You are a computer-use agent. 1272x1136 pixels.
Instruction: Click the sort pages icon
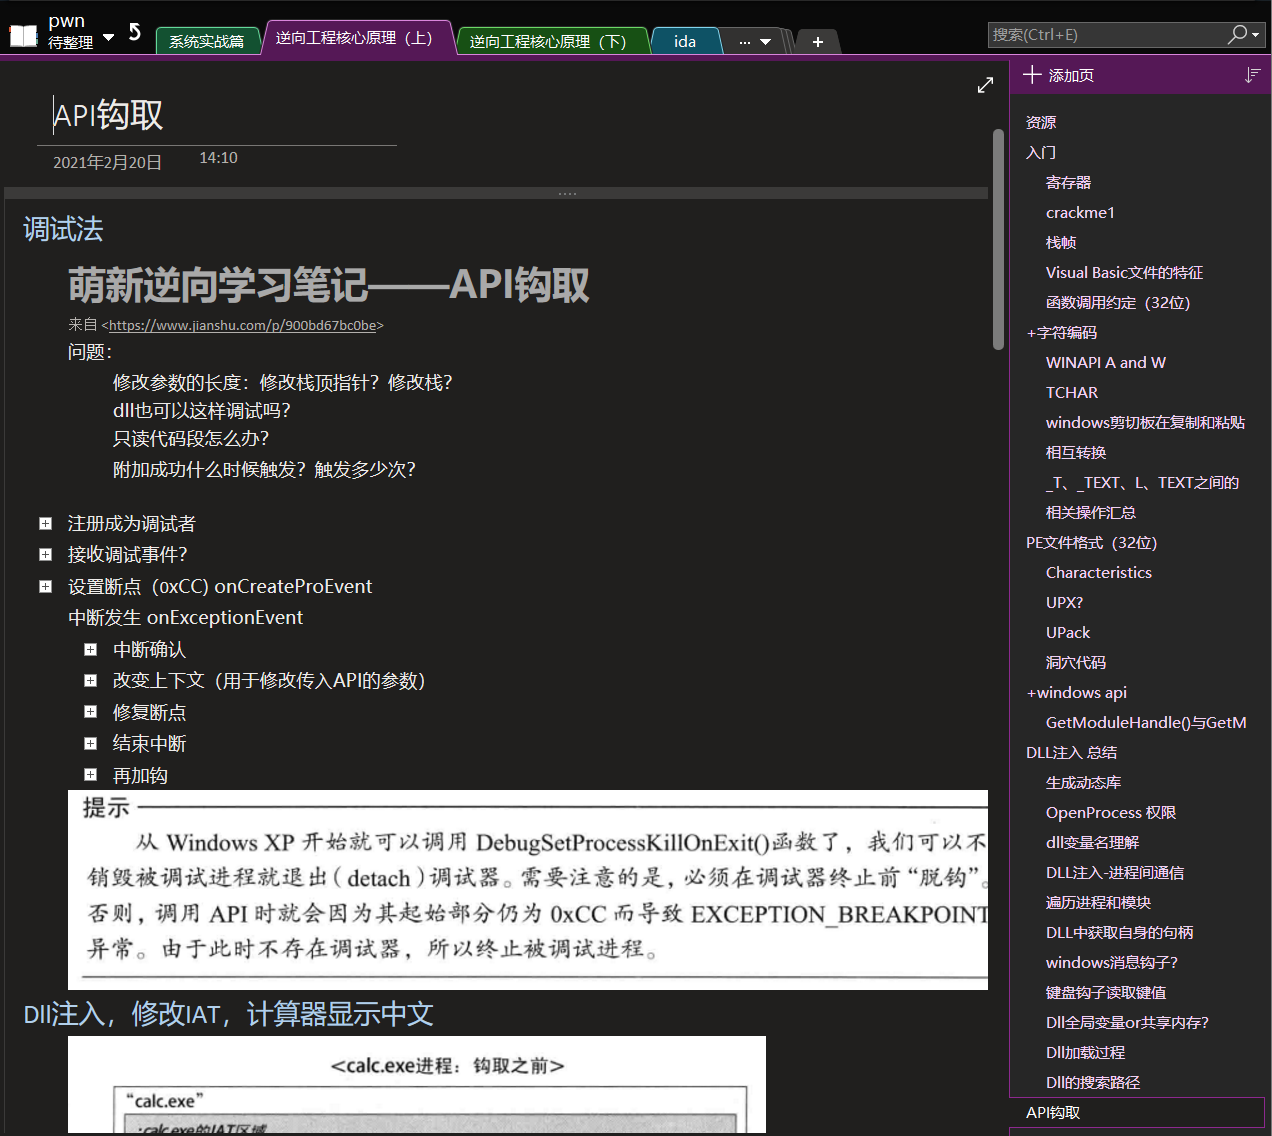[1252, 75]
